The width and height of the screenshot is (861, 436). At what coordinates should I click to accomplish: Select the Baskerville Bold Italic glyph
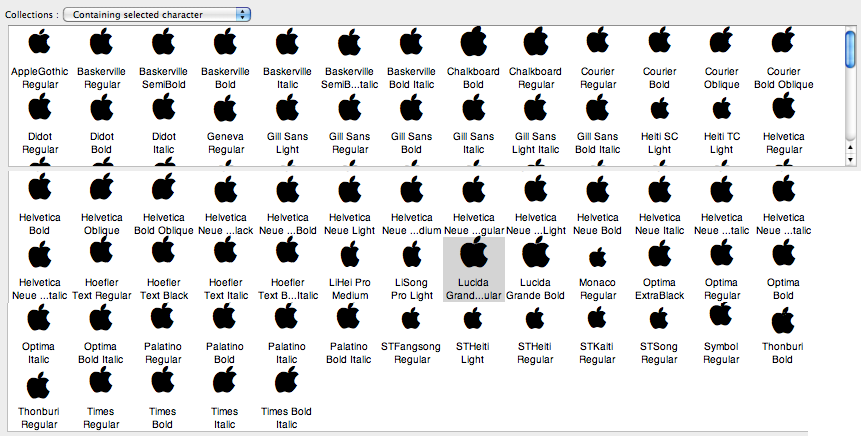click(x=412, y=42)
